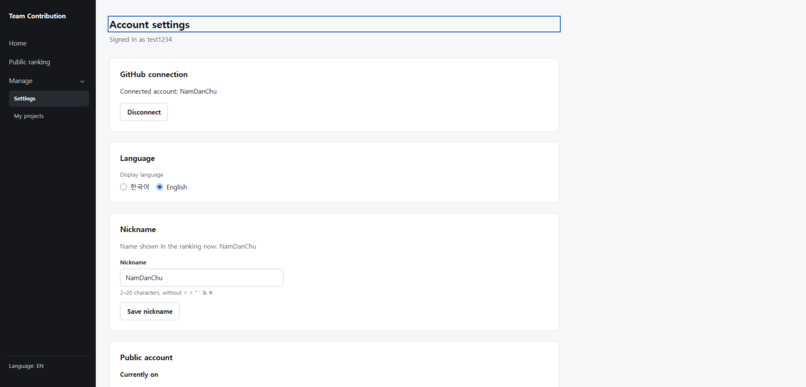Open the Manage sidebar menu
The width and height of the screenshot is (806, 387).
point(47,81)
